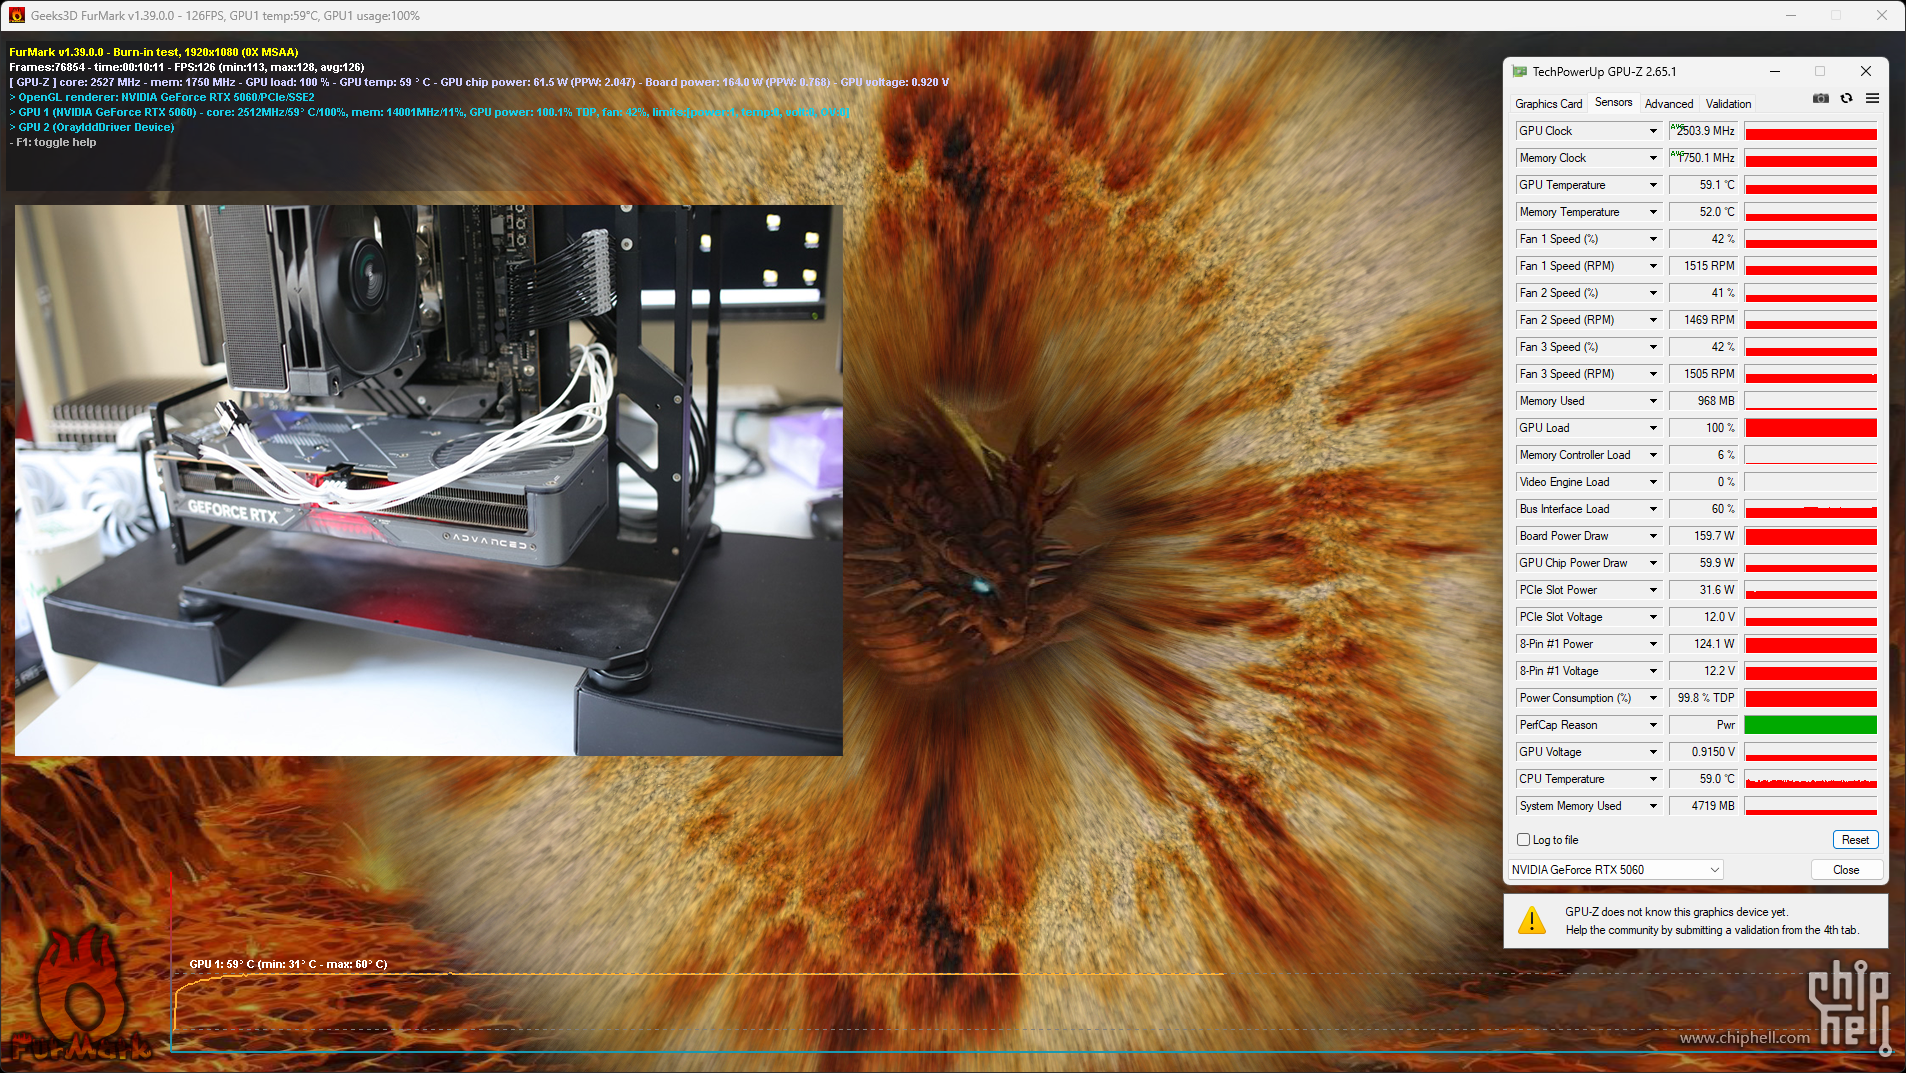Select the Sensors tab
This screenshot has width=1906, height=1073.
click(1613, 102)
